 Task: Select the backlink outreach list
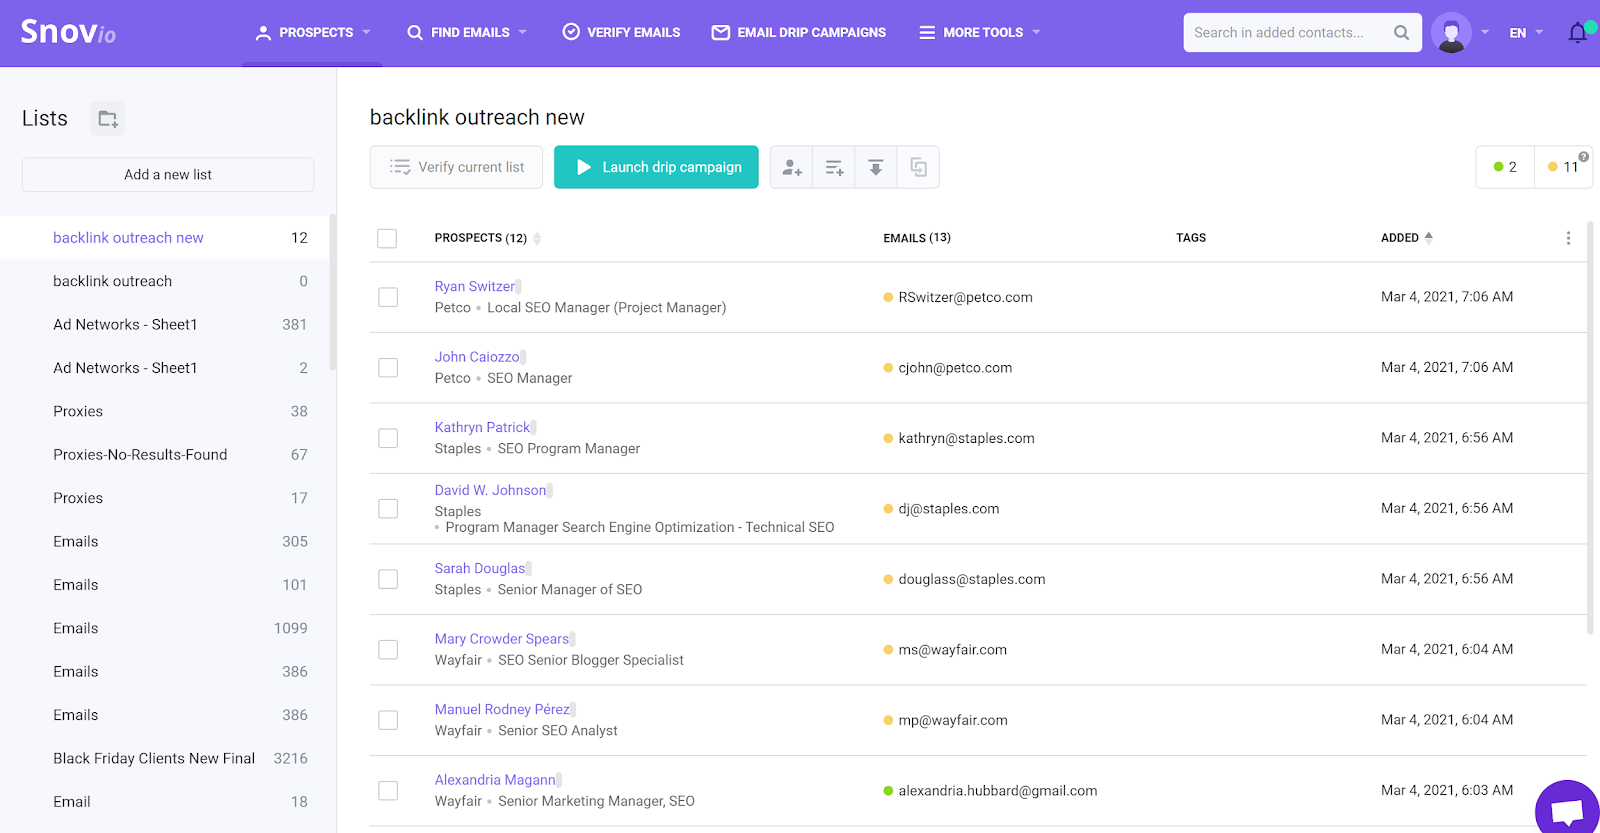pyautogui.click(x=165, y=281)
